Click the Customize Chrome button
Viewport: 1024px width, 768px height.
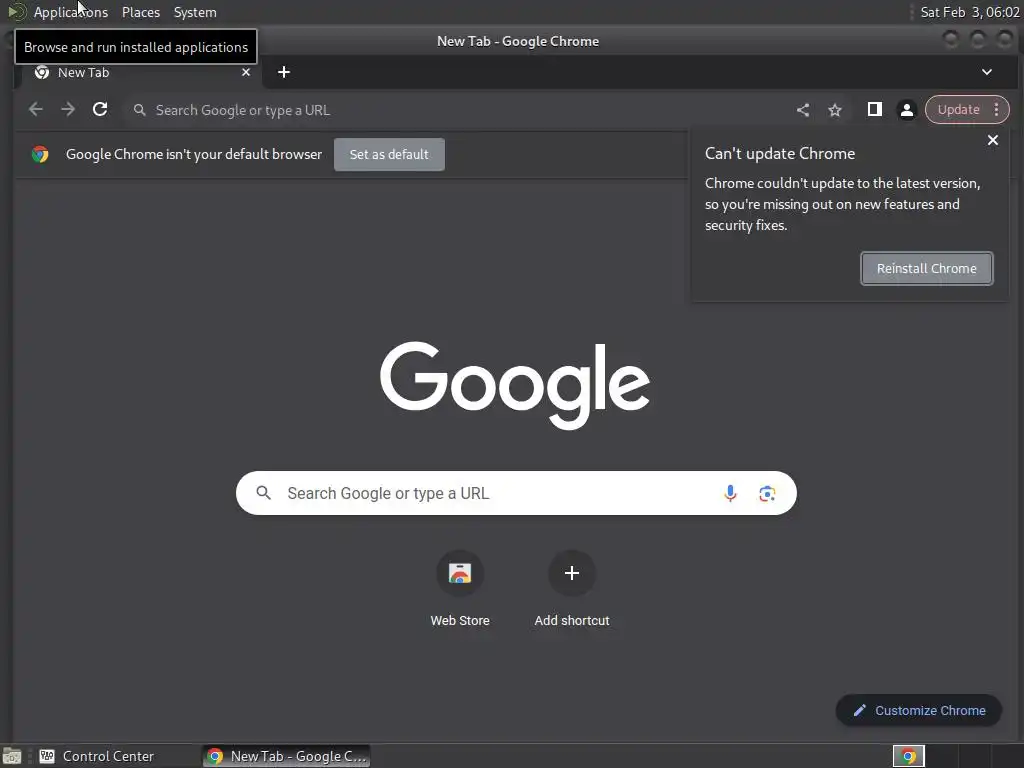tap(918, 711)
